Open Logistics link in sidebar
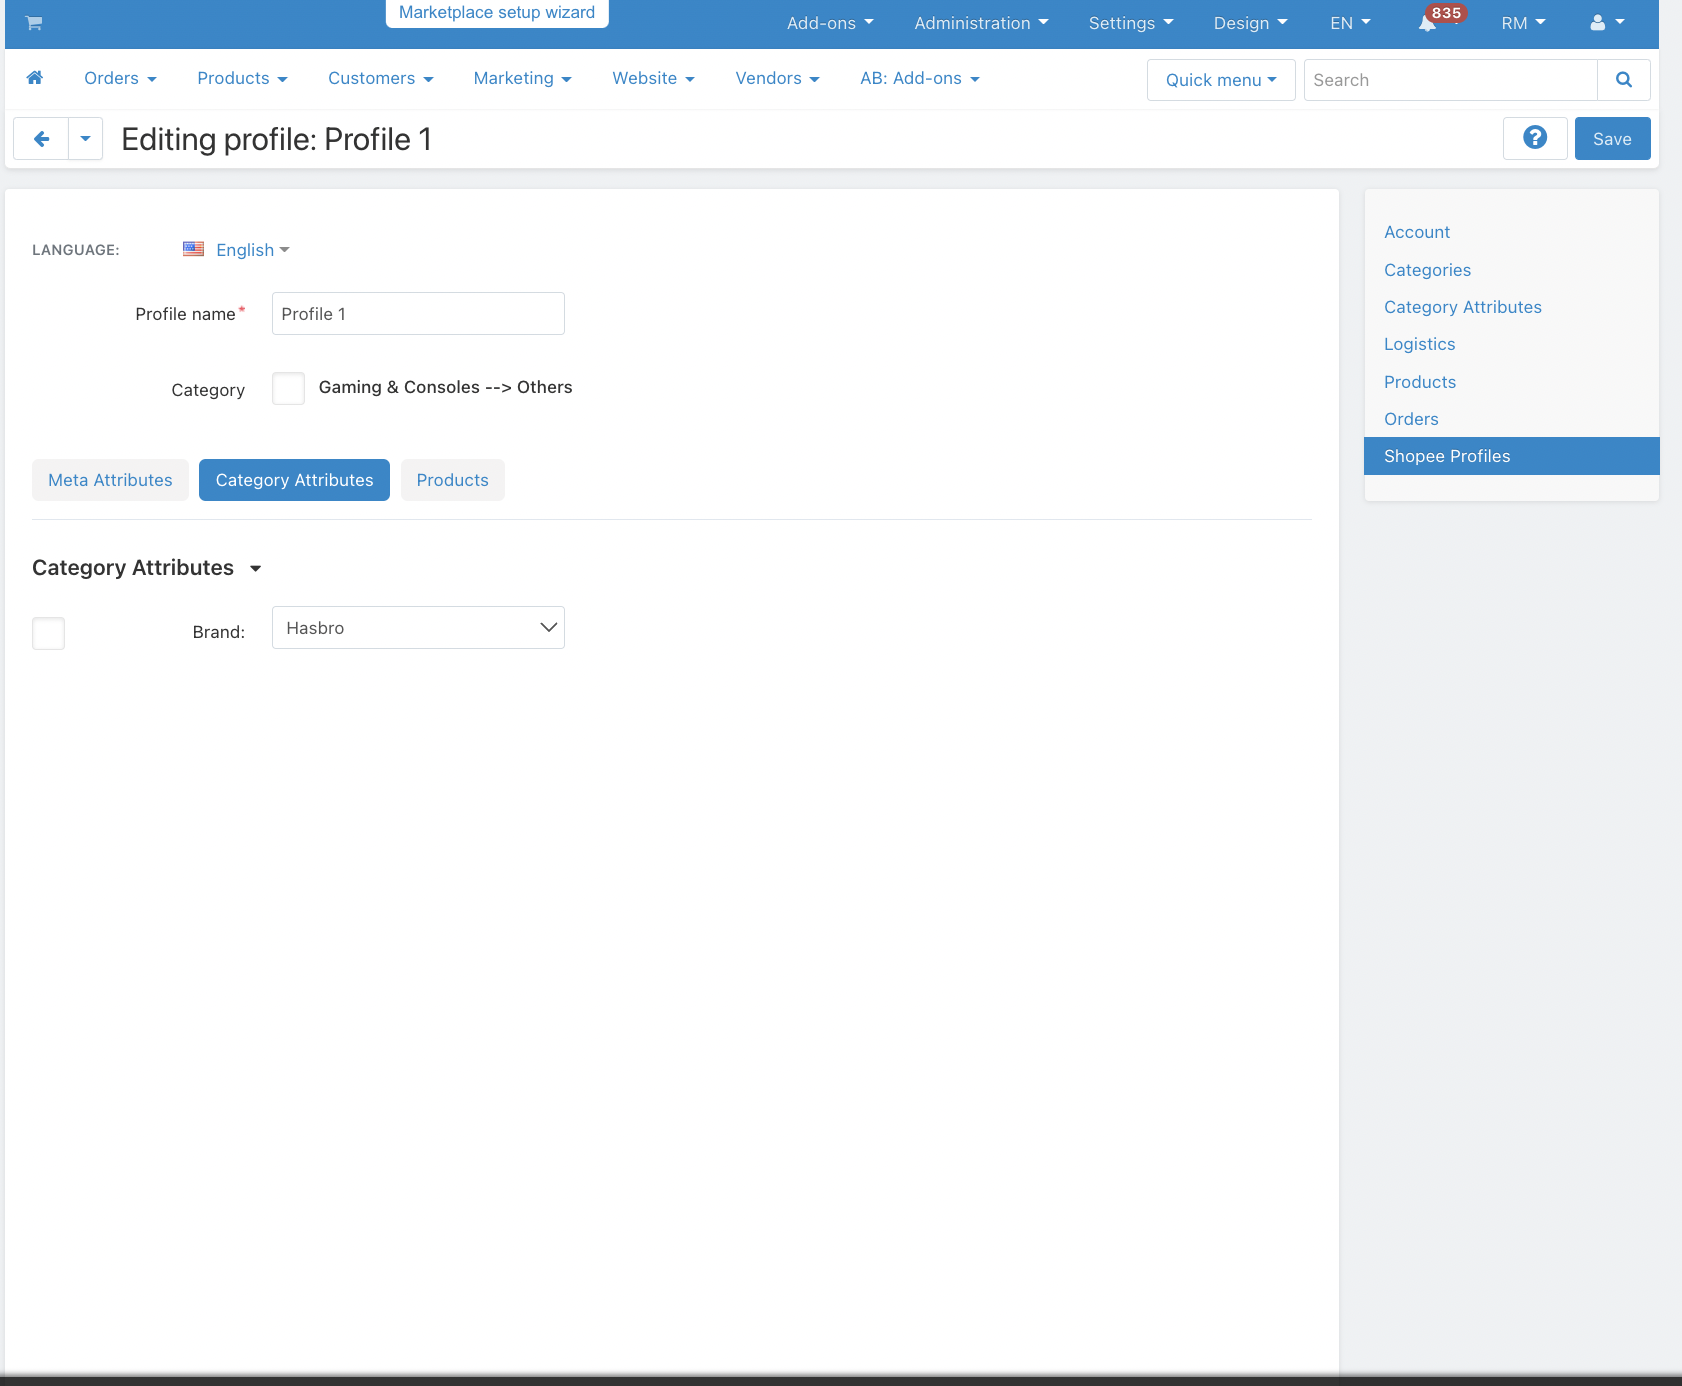 pos(1419,344)
